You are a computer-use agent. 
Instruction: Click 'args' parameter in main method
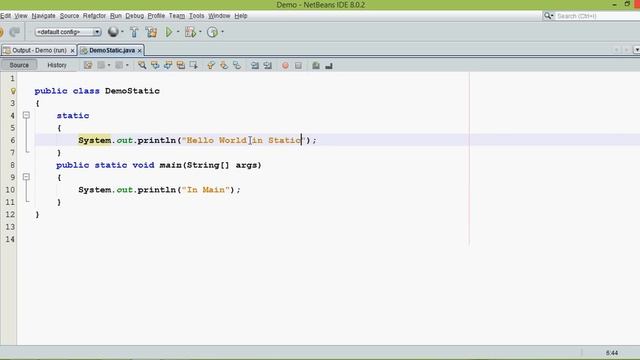(247, 165)
